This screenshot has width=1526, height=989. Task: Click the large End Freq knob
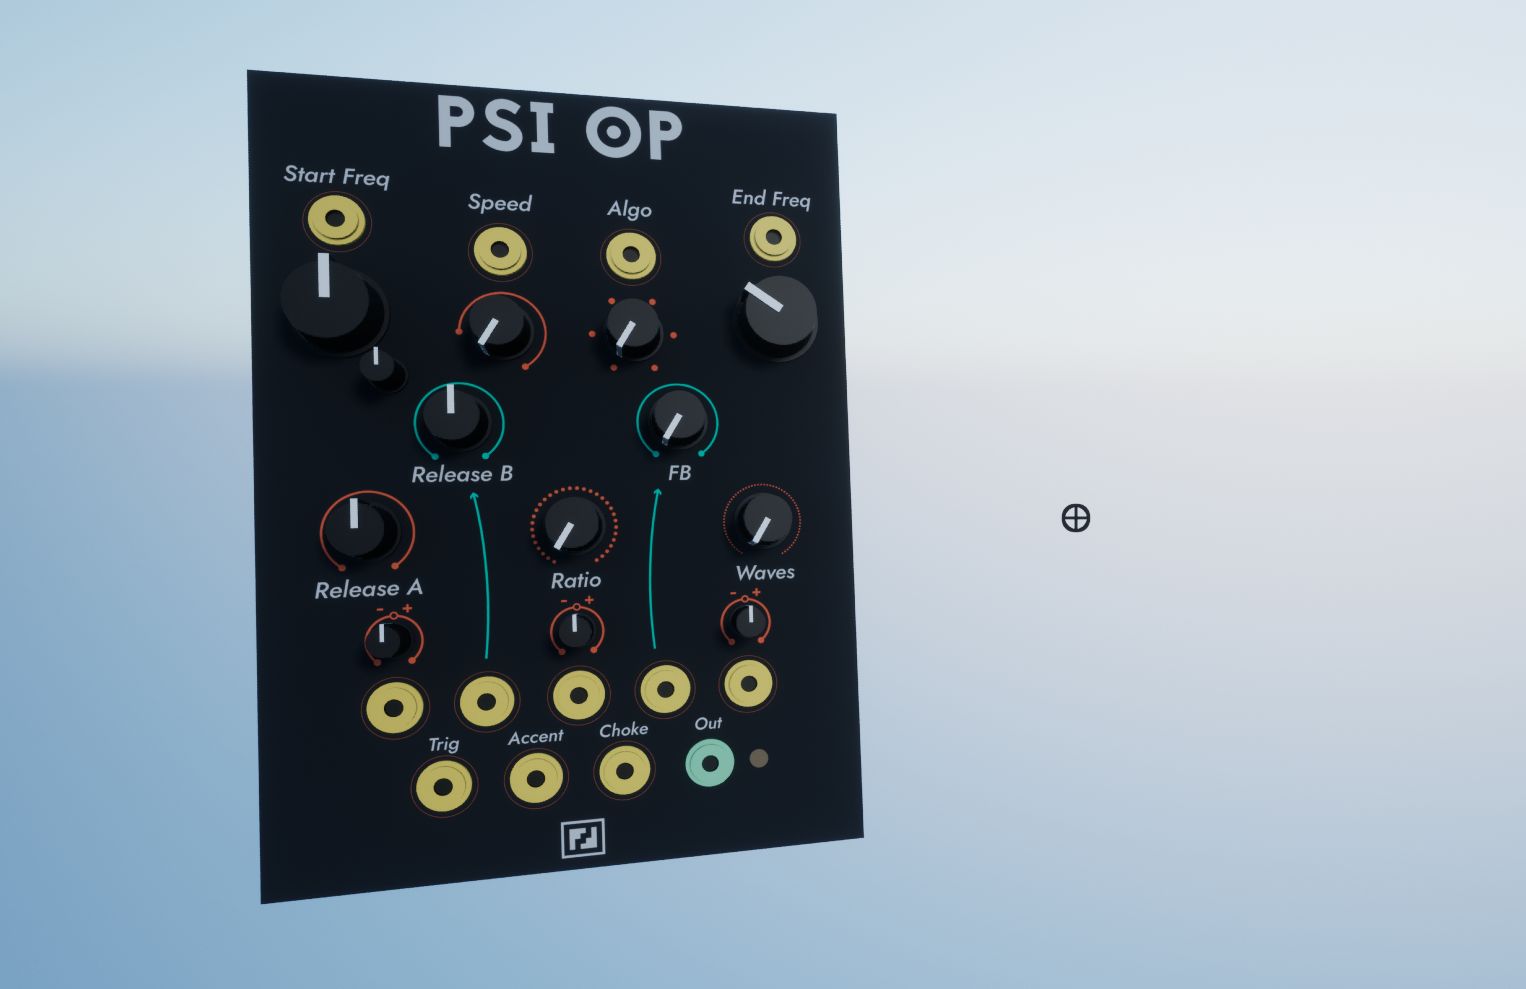coord(778,314)
